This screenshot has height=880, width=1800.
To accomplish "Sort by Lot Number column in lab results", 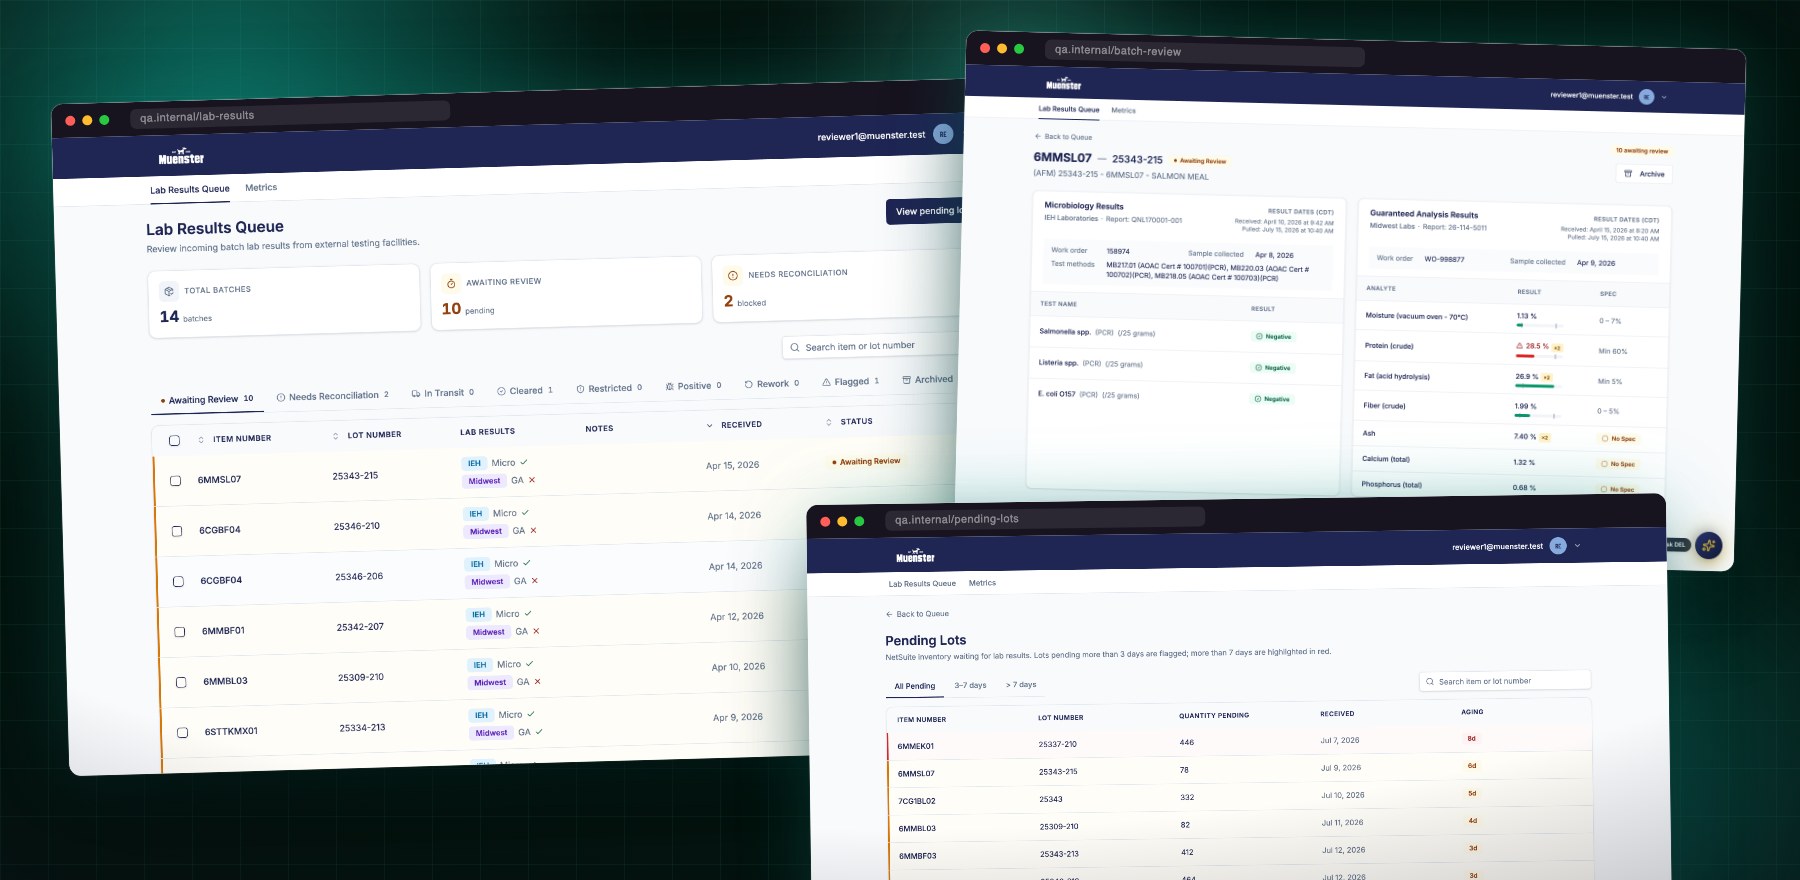I will tap(367, 435).
